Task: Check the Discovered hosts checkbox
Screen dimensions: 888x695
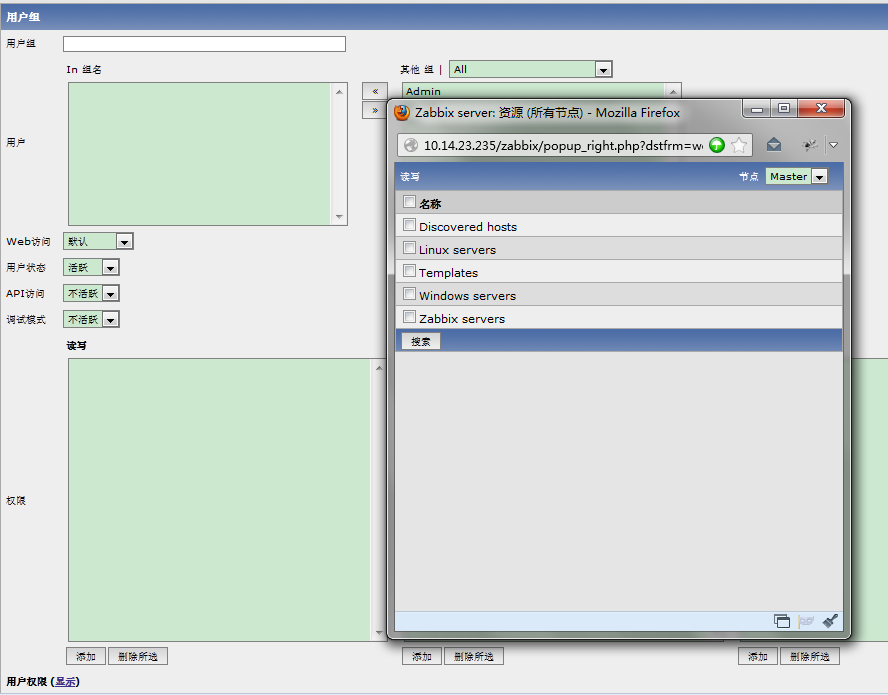Action: 409,225
